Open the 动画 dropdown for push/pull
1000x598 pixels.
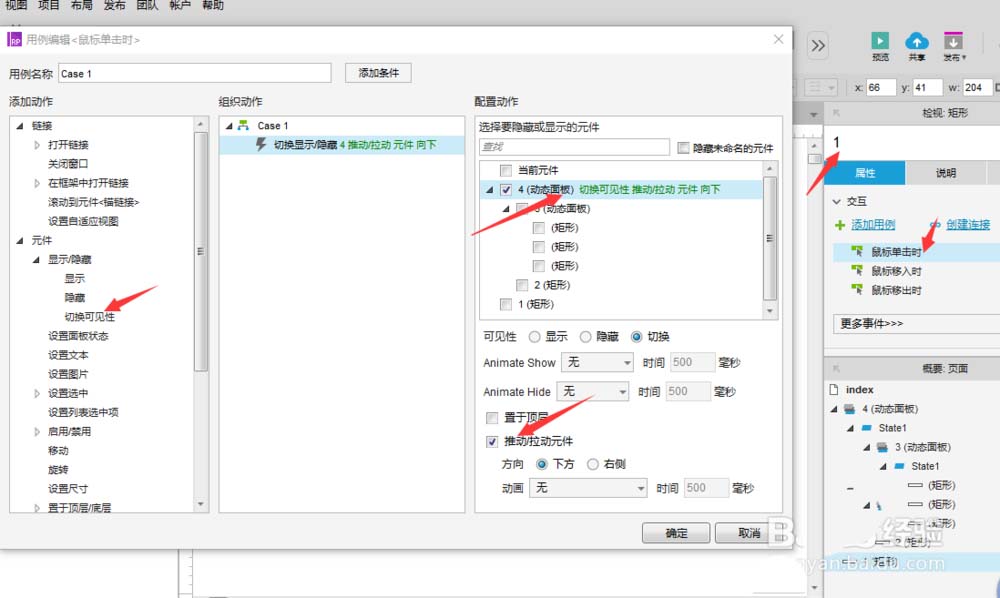click(x=587, y=488)
